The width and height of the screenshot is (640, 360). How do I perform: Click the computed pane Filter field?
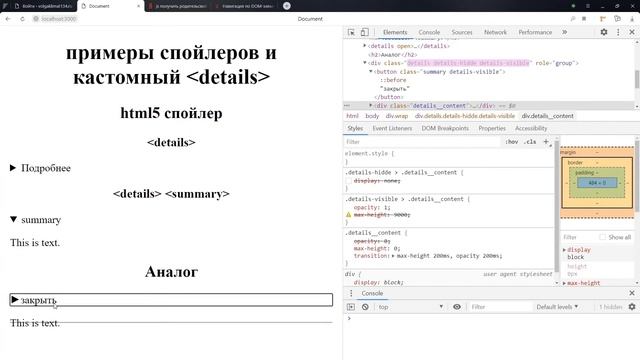[x=579, y=237]
